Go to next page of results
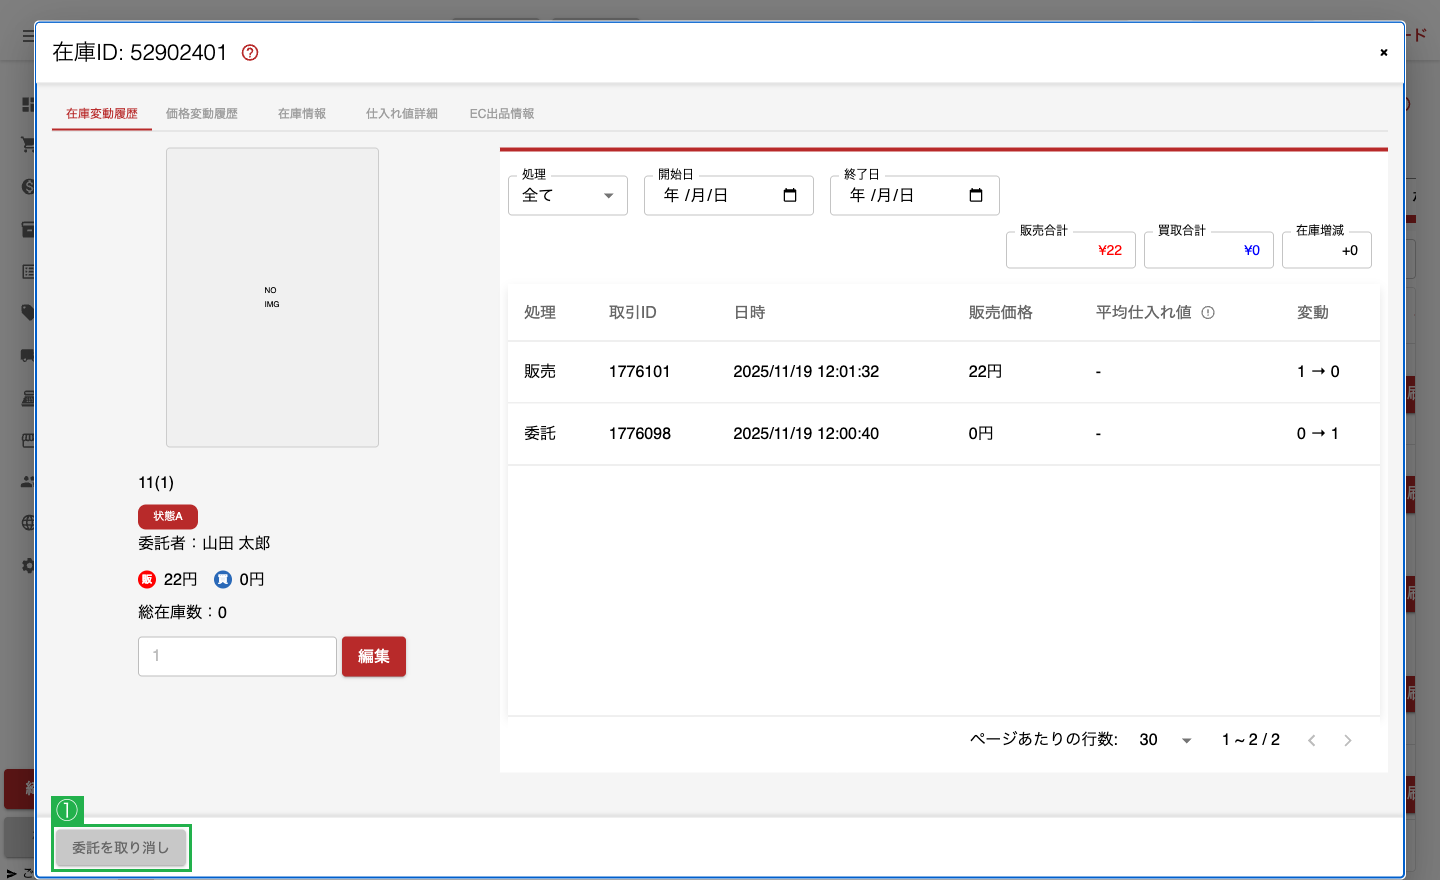The height and width of the screenshot is (880, 1440). (x=1348, y=740)
